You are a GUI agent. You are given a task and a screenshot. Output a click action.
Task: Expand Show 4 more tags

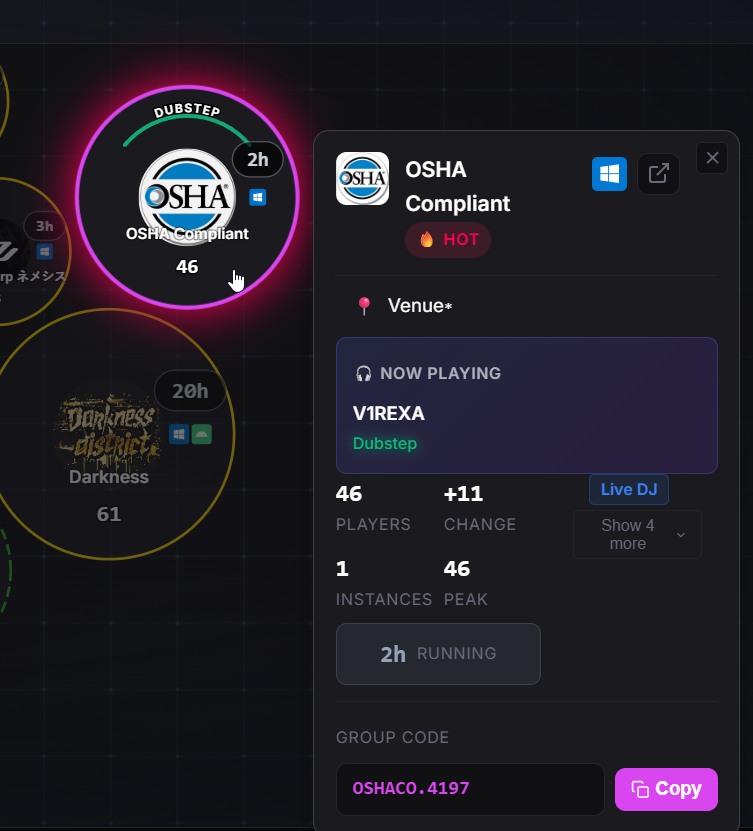637,534
